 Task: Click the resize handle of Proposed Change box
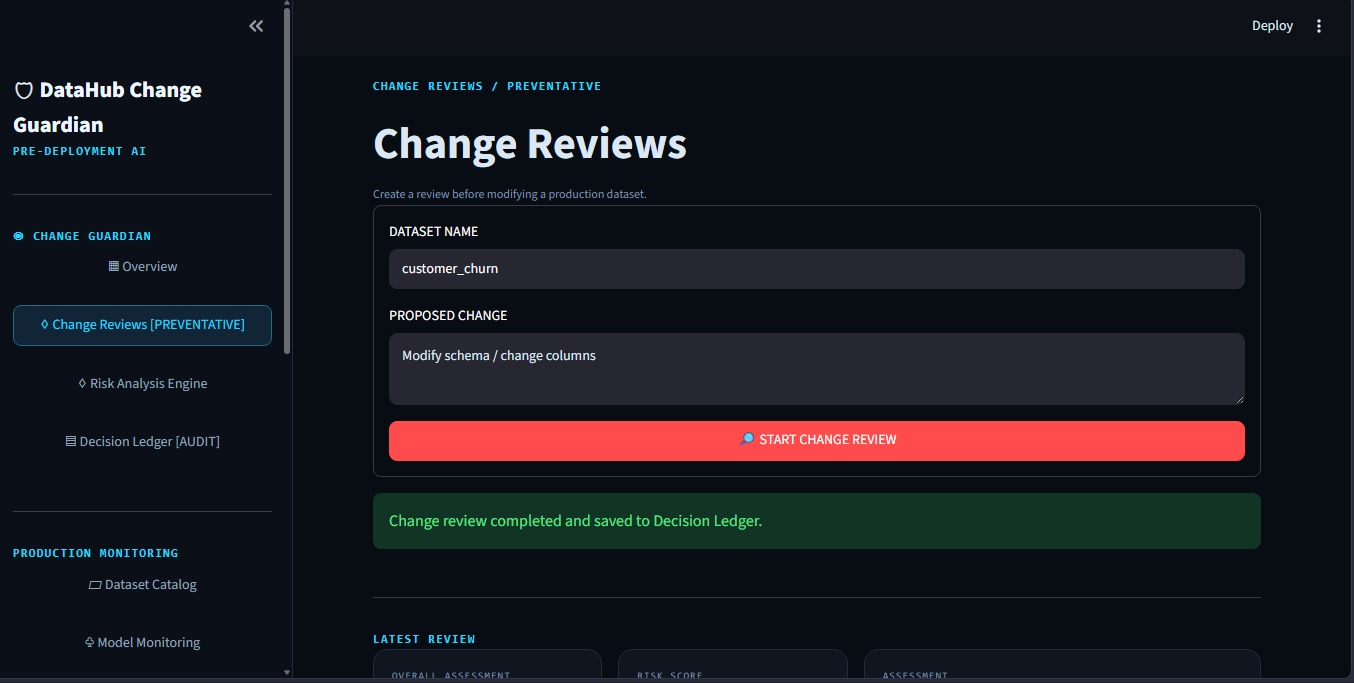click(x=1239, y=399)
